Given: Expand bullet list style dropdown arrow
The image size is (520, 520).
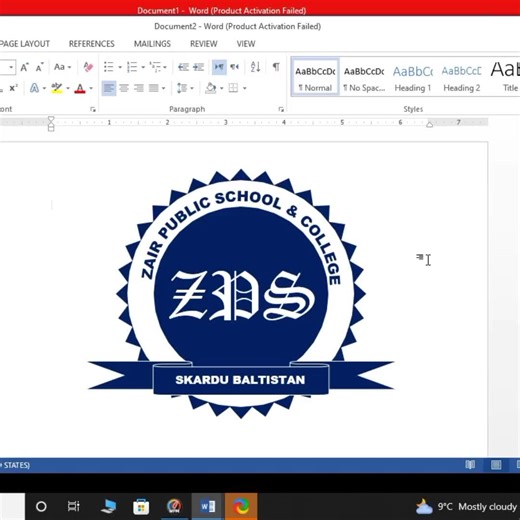Looking at the screenshot, I should (120, 67).
